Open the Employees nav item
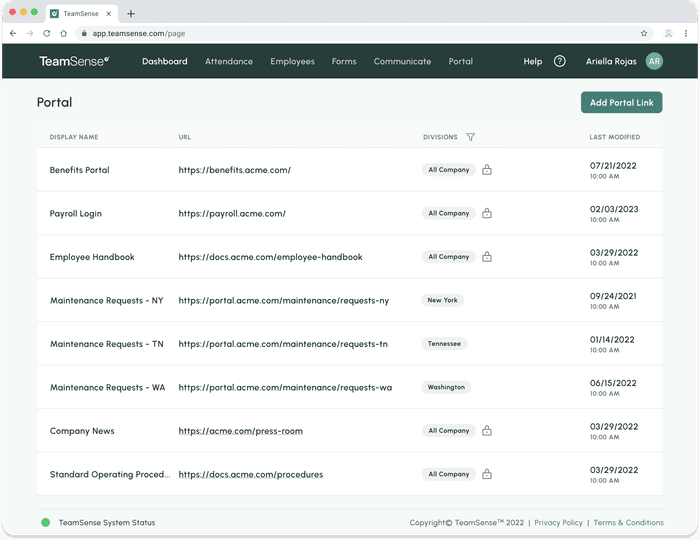 coord(292,62)
